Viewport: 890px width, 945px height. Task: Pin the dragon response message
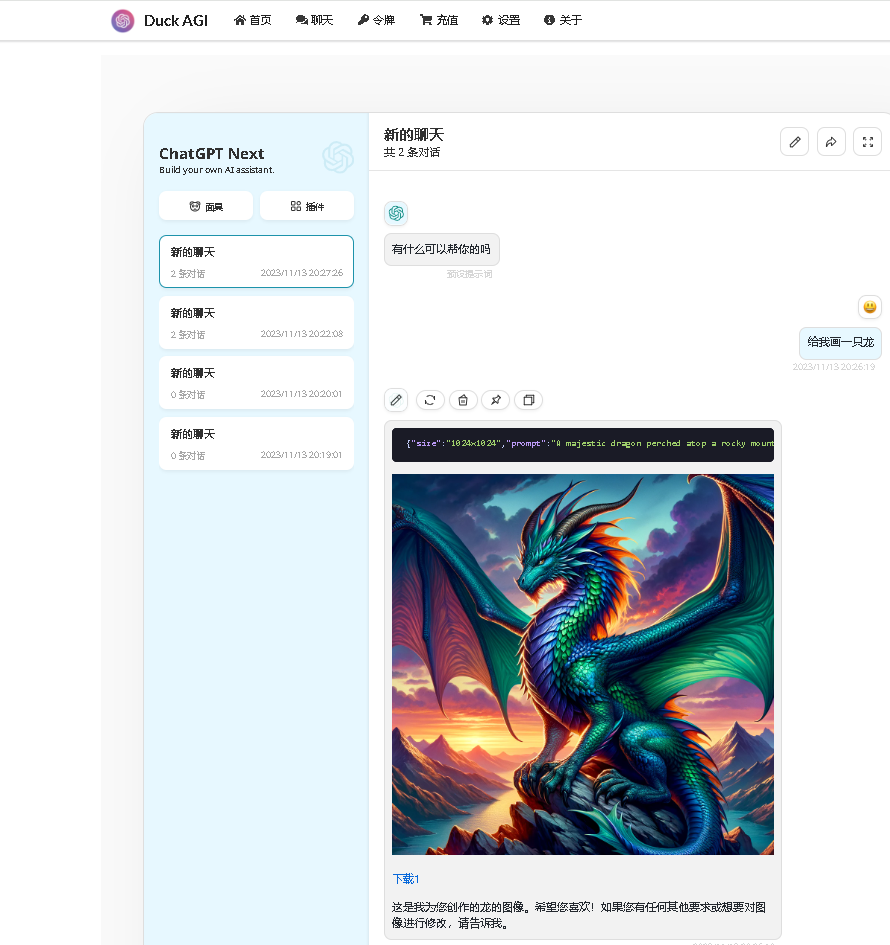[496, 400]
